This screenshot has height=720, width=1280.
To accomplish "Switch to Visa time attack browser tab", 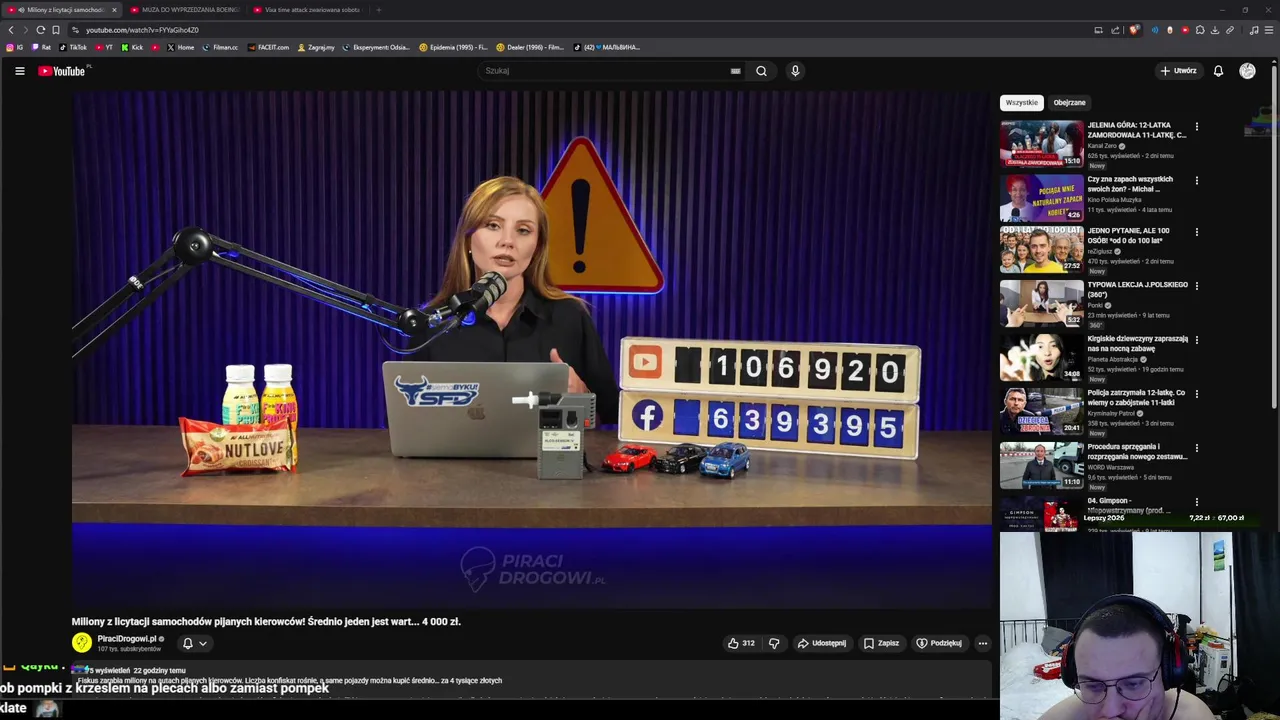I will click(x=305, y=10).
